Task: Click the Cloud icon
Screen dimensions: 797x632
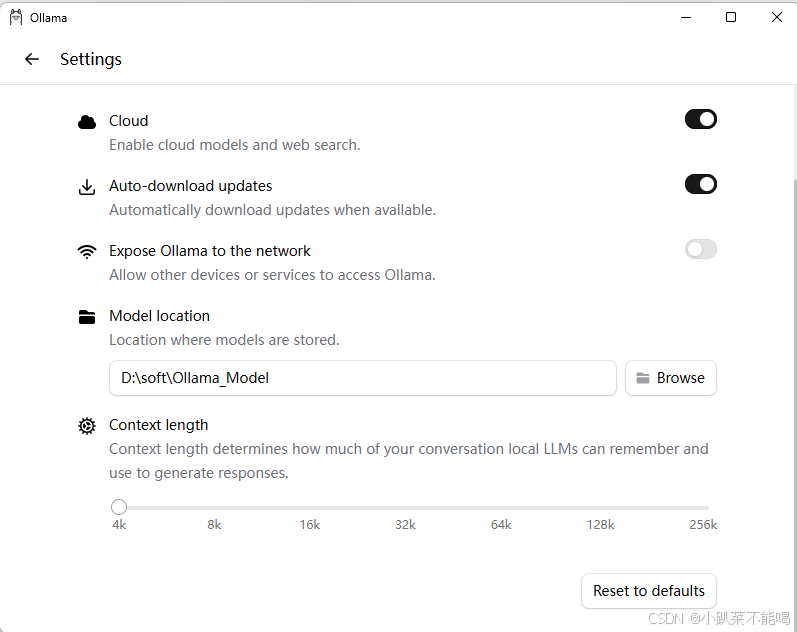Action: (87, 122)
